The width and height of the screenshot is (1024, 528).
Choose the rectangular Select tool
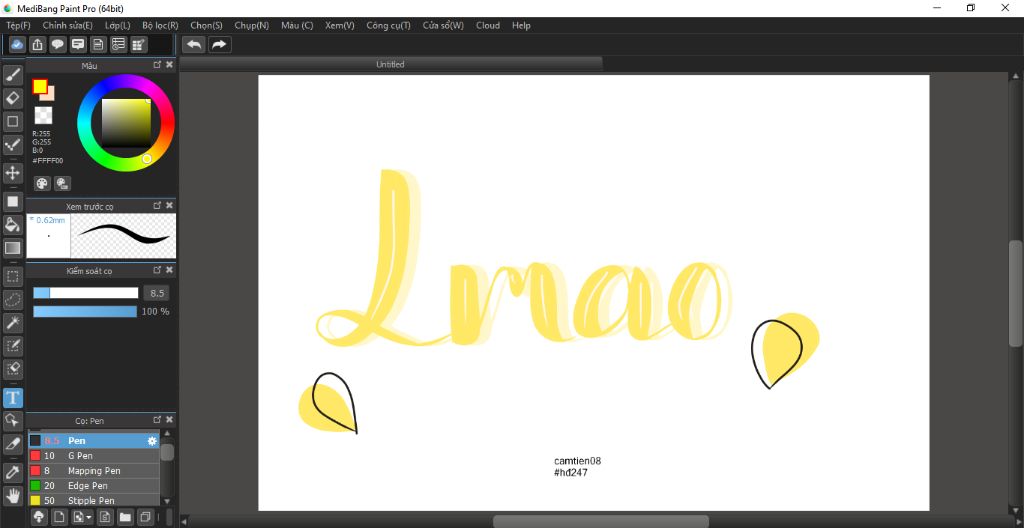click(x=12, y=276)
